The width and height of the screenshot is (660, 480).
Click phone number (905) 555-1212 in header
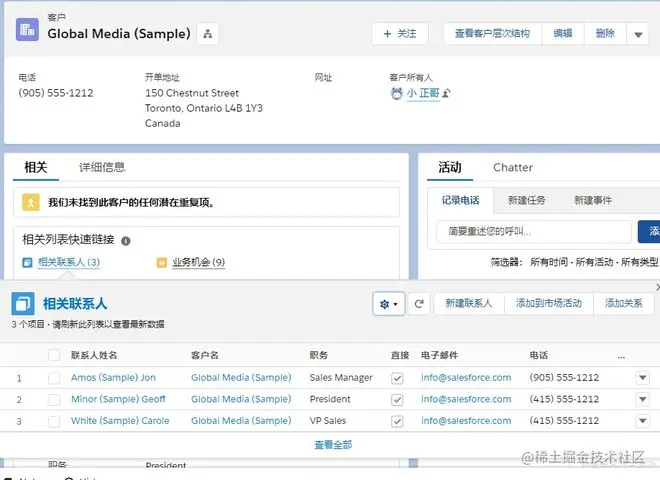click(x=56, y=93)
